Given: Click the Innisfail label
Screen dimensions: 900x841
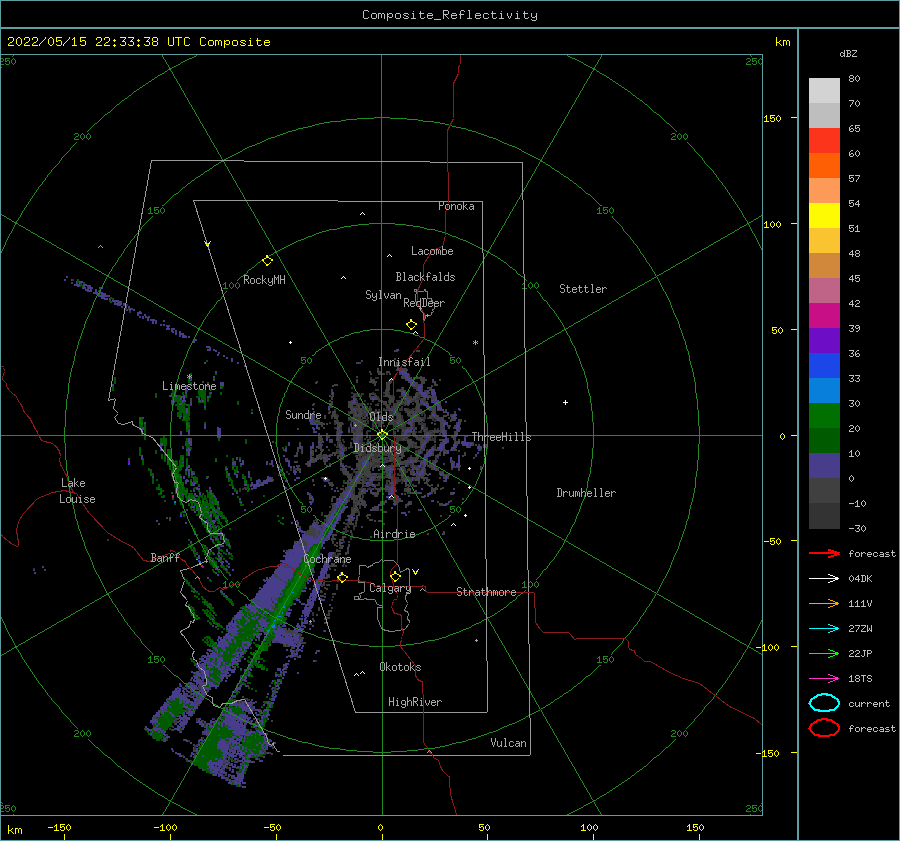Looking at the screenshot, I should 404,362.
